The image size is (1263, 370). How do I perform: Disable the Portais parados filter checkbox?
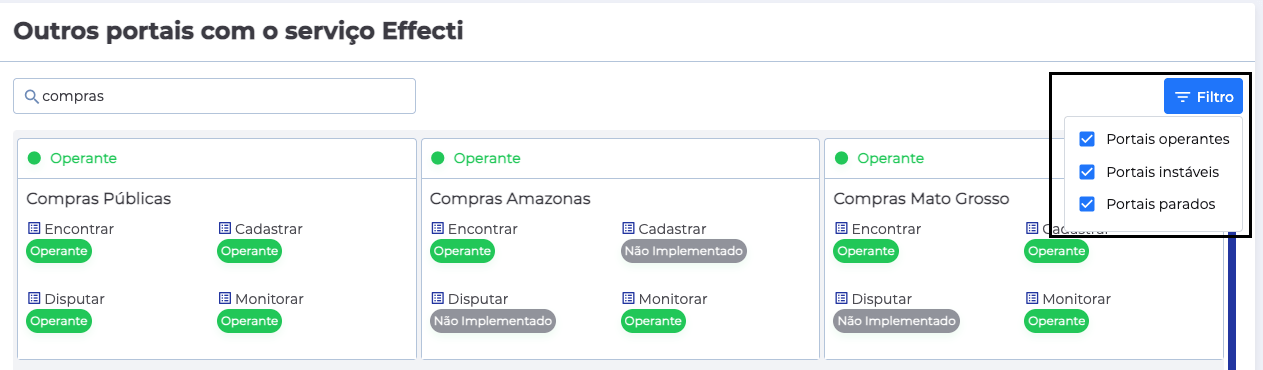[1088, 204]
